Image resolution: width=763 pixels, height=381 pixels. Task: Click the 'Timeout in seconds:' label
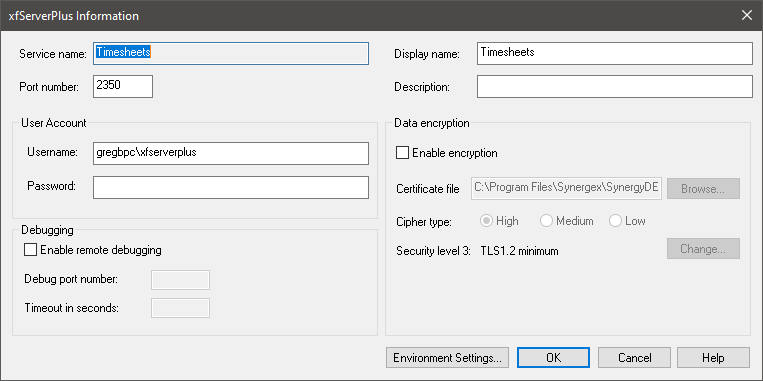(x=72, y=308)
